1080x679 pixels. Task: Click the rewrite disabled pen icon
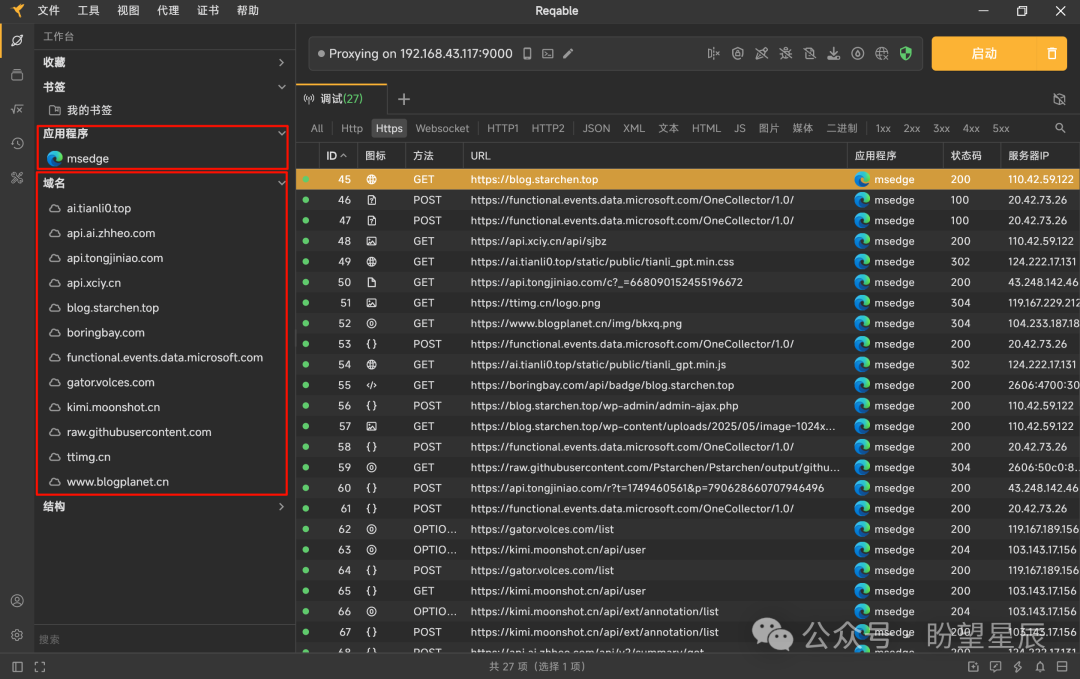click(x=762, y=54)
